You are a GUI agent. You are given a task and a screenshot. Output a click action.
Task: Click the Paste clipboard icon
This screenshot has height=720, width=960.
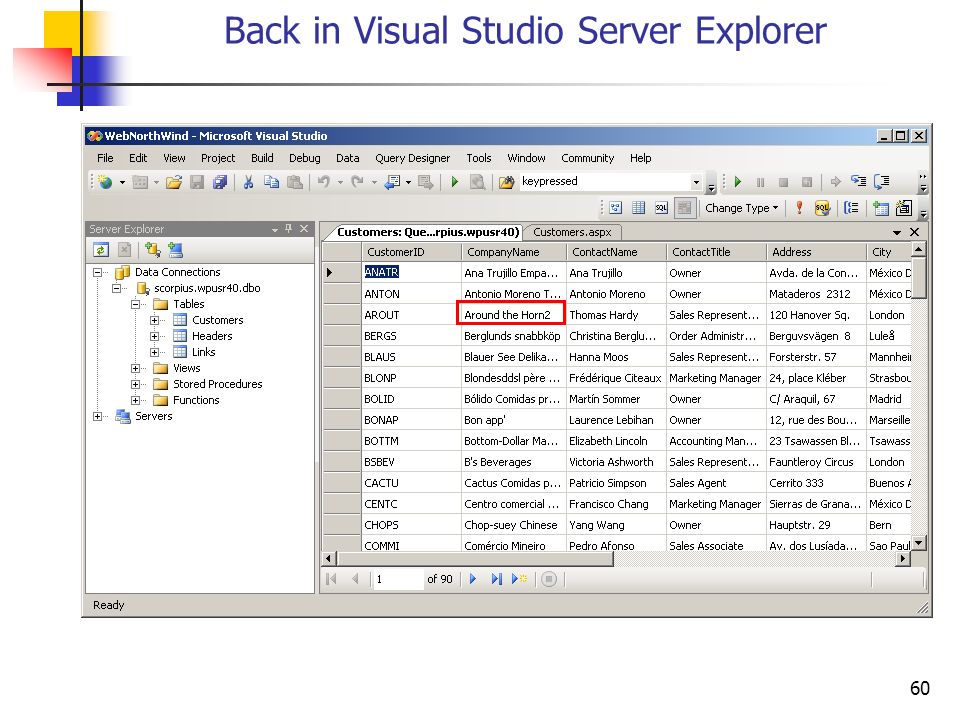coord(294,182)
